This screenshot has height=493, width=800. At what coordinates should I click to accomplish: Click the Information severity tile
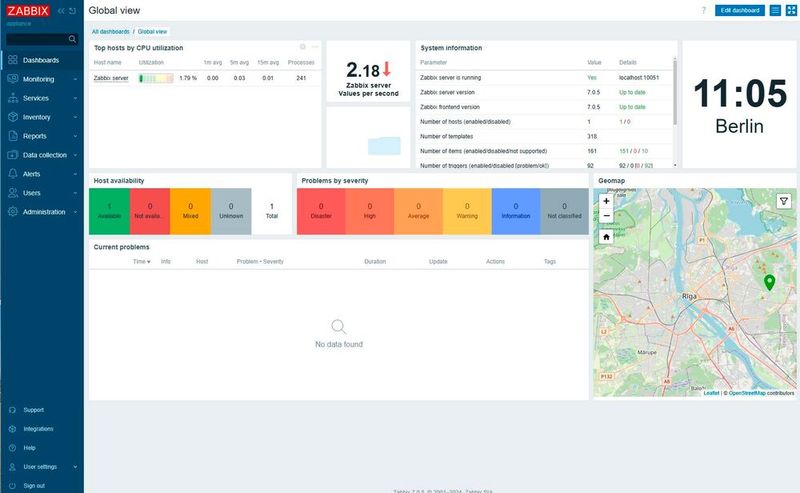tap(516, 211)
